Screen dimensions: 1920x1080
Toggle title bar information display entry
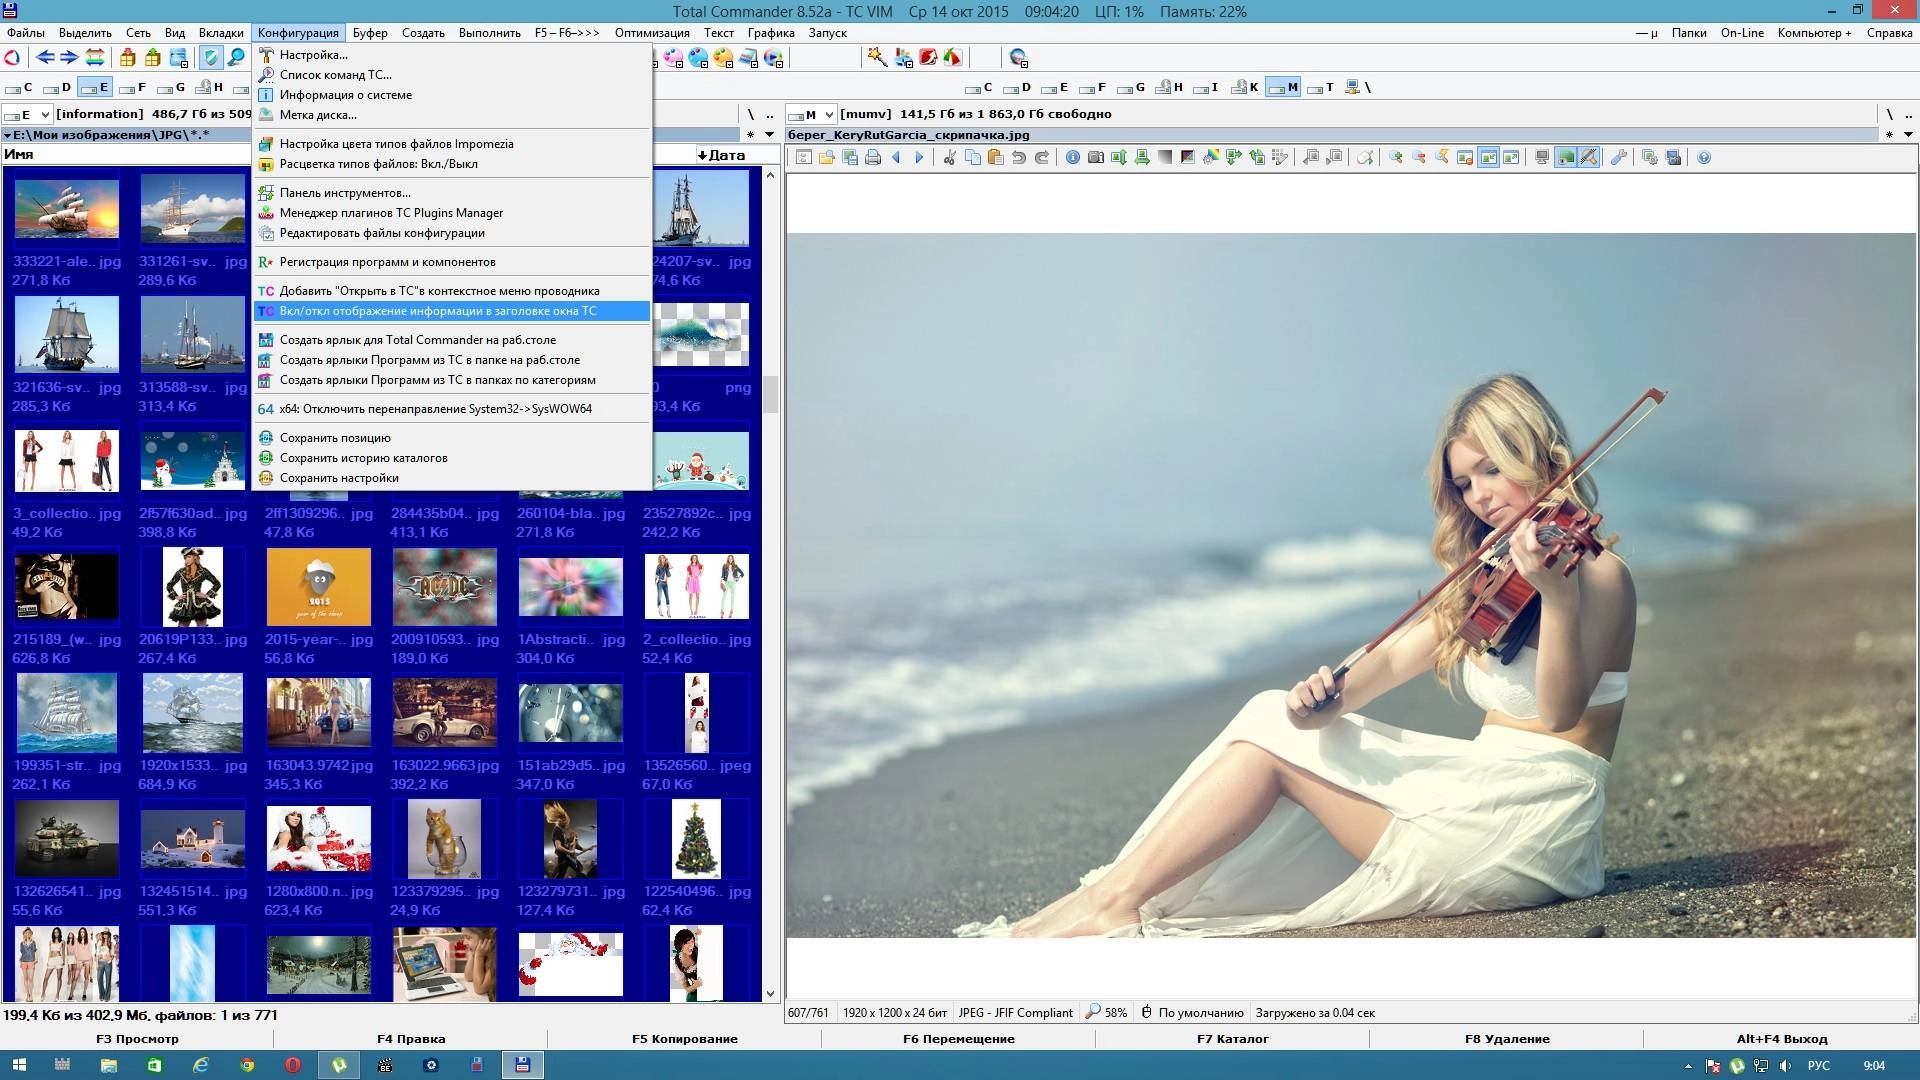438,311
